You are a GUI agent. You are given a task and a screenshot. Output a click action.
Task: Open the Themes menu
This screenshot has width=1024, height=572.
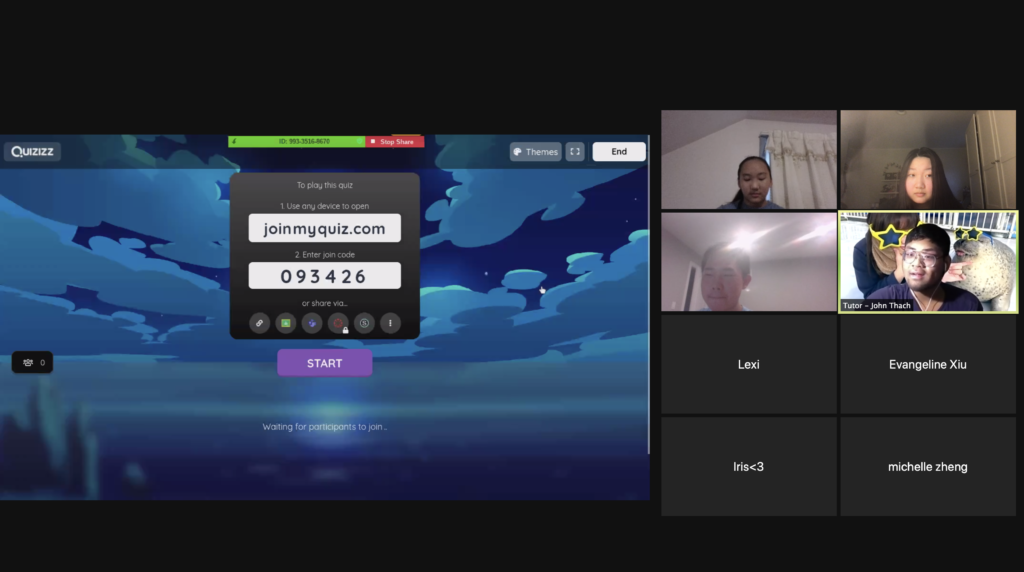[x=536, y=151]
